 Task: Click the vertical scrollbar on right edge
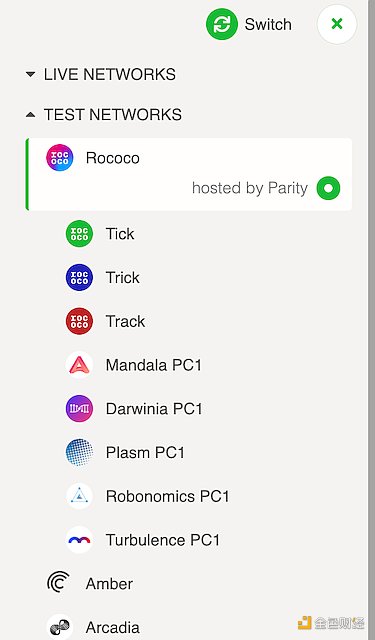click(x=371, y=320)
